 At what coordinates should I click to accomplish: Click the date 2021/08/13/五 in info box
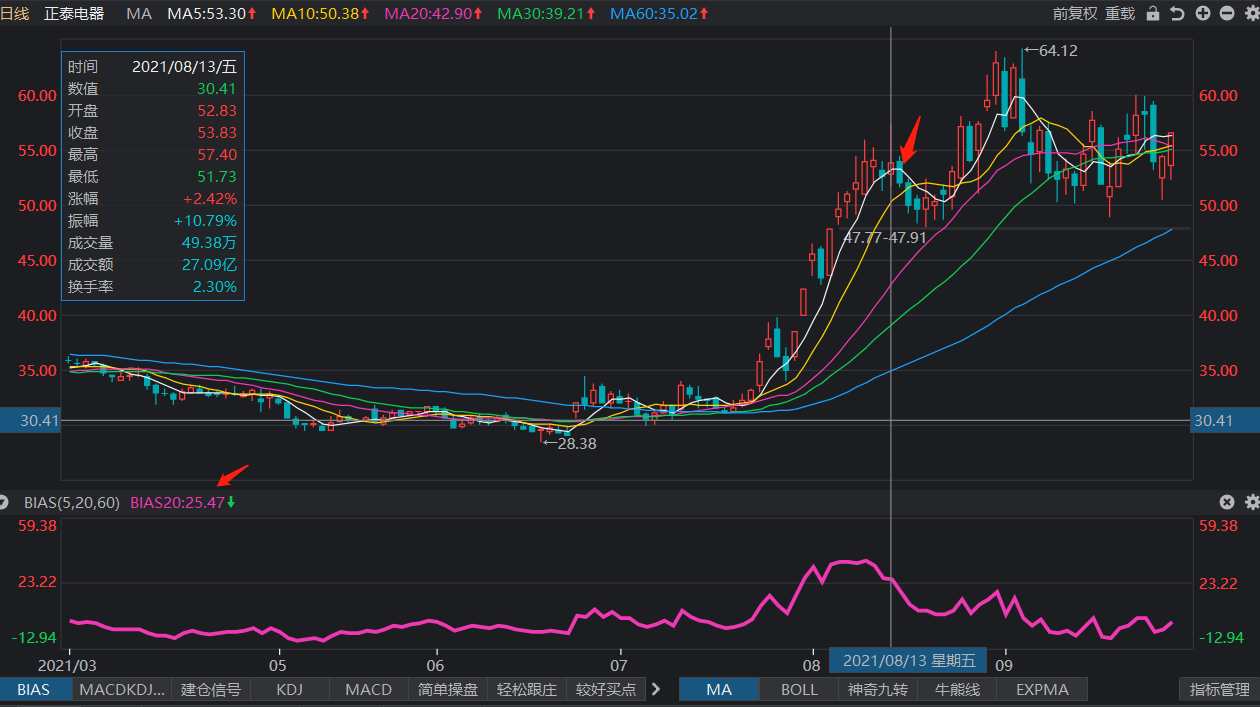tap(185, 67)
